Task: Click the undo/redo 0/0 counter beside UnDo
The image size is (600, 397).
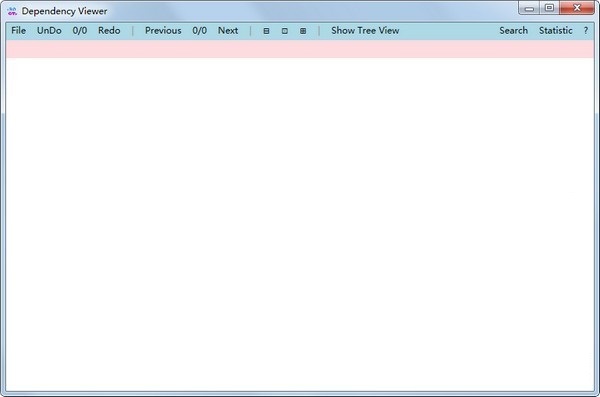Action: click(80, 31)
